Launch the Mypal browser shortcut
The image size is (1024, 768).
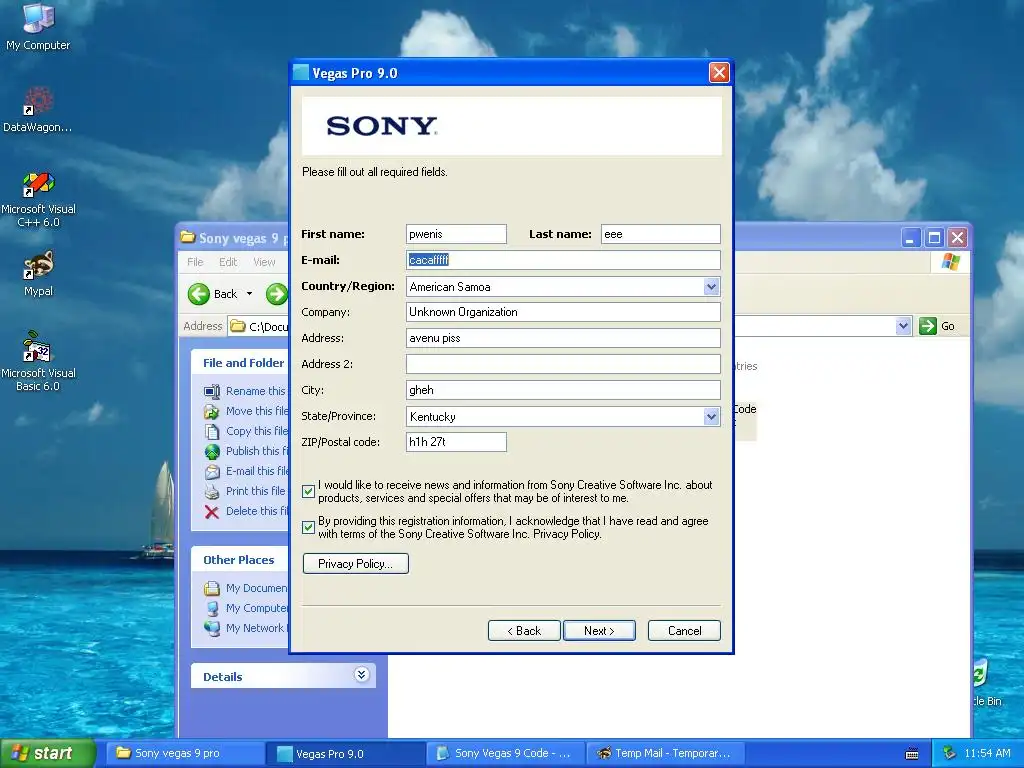(x=38, y=273)
